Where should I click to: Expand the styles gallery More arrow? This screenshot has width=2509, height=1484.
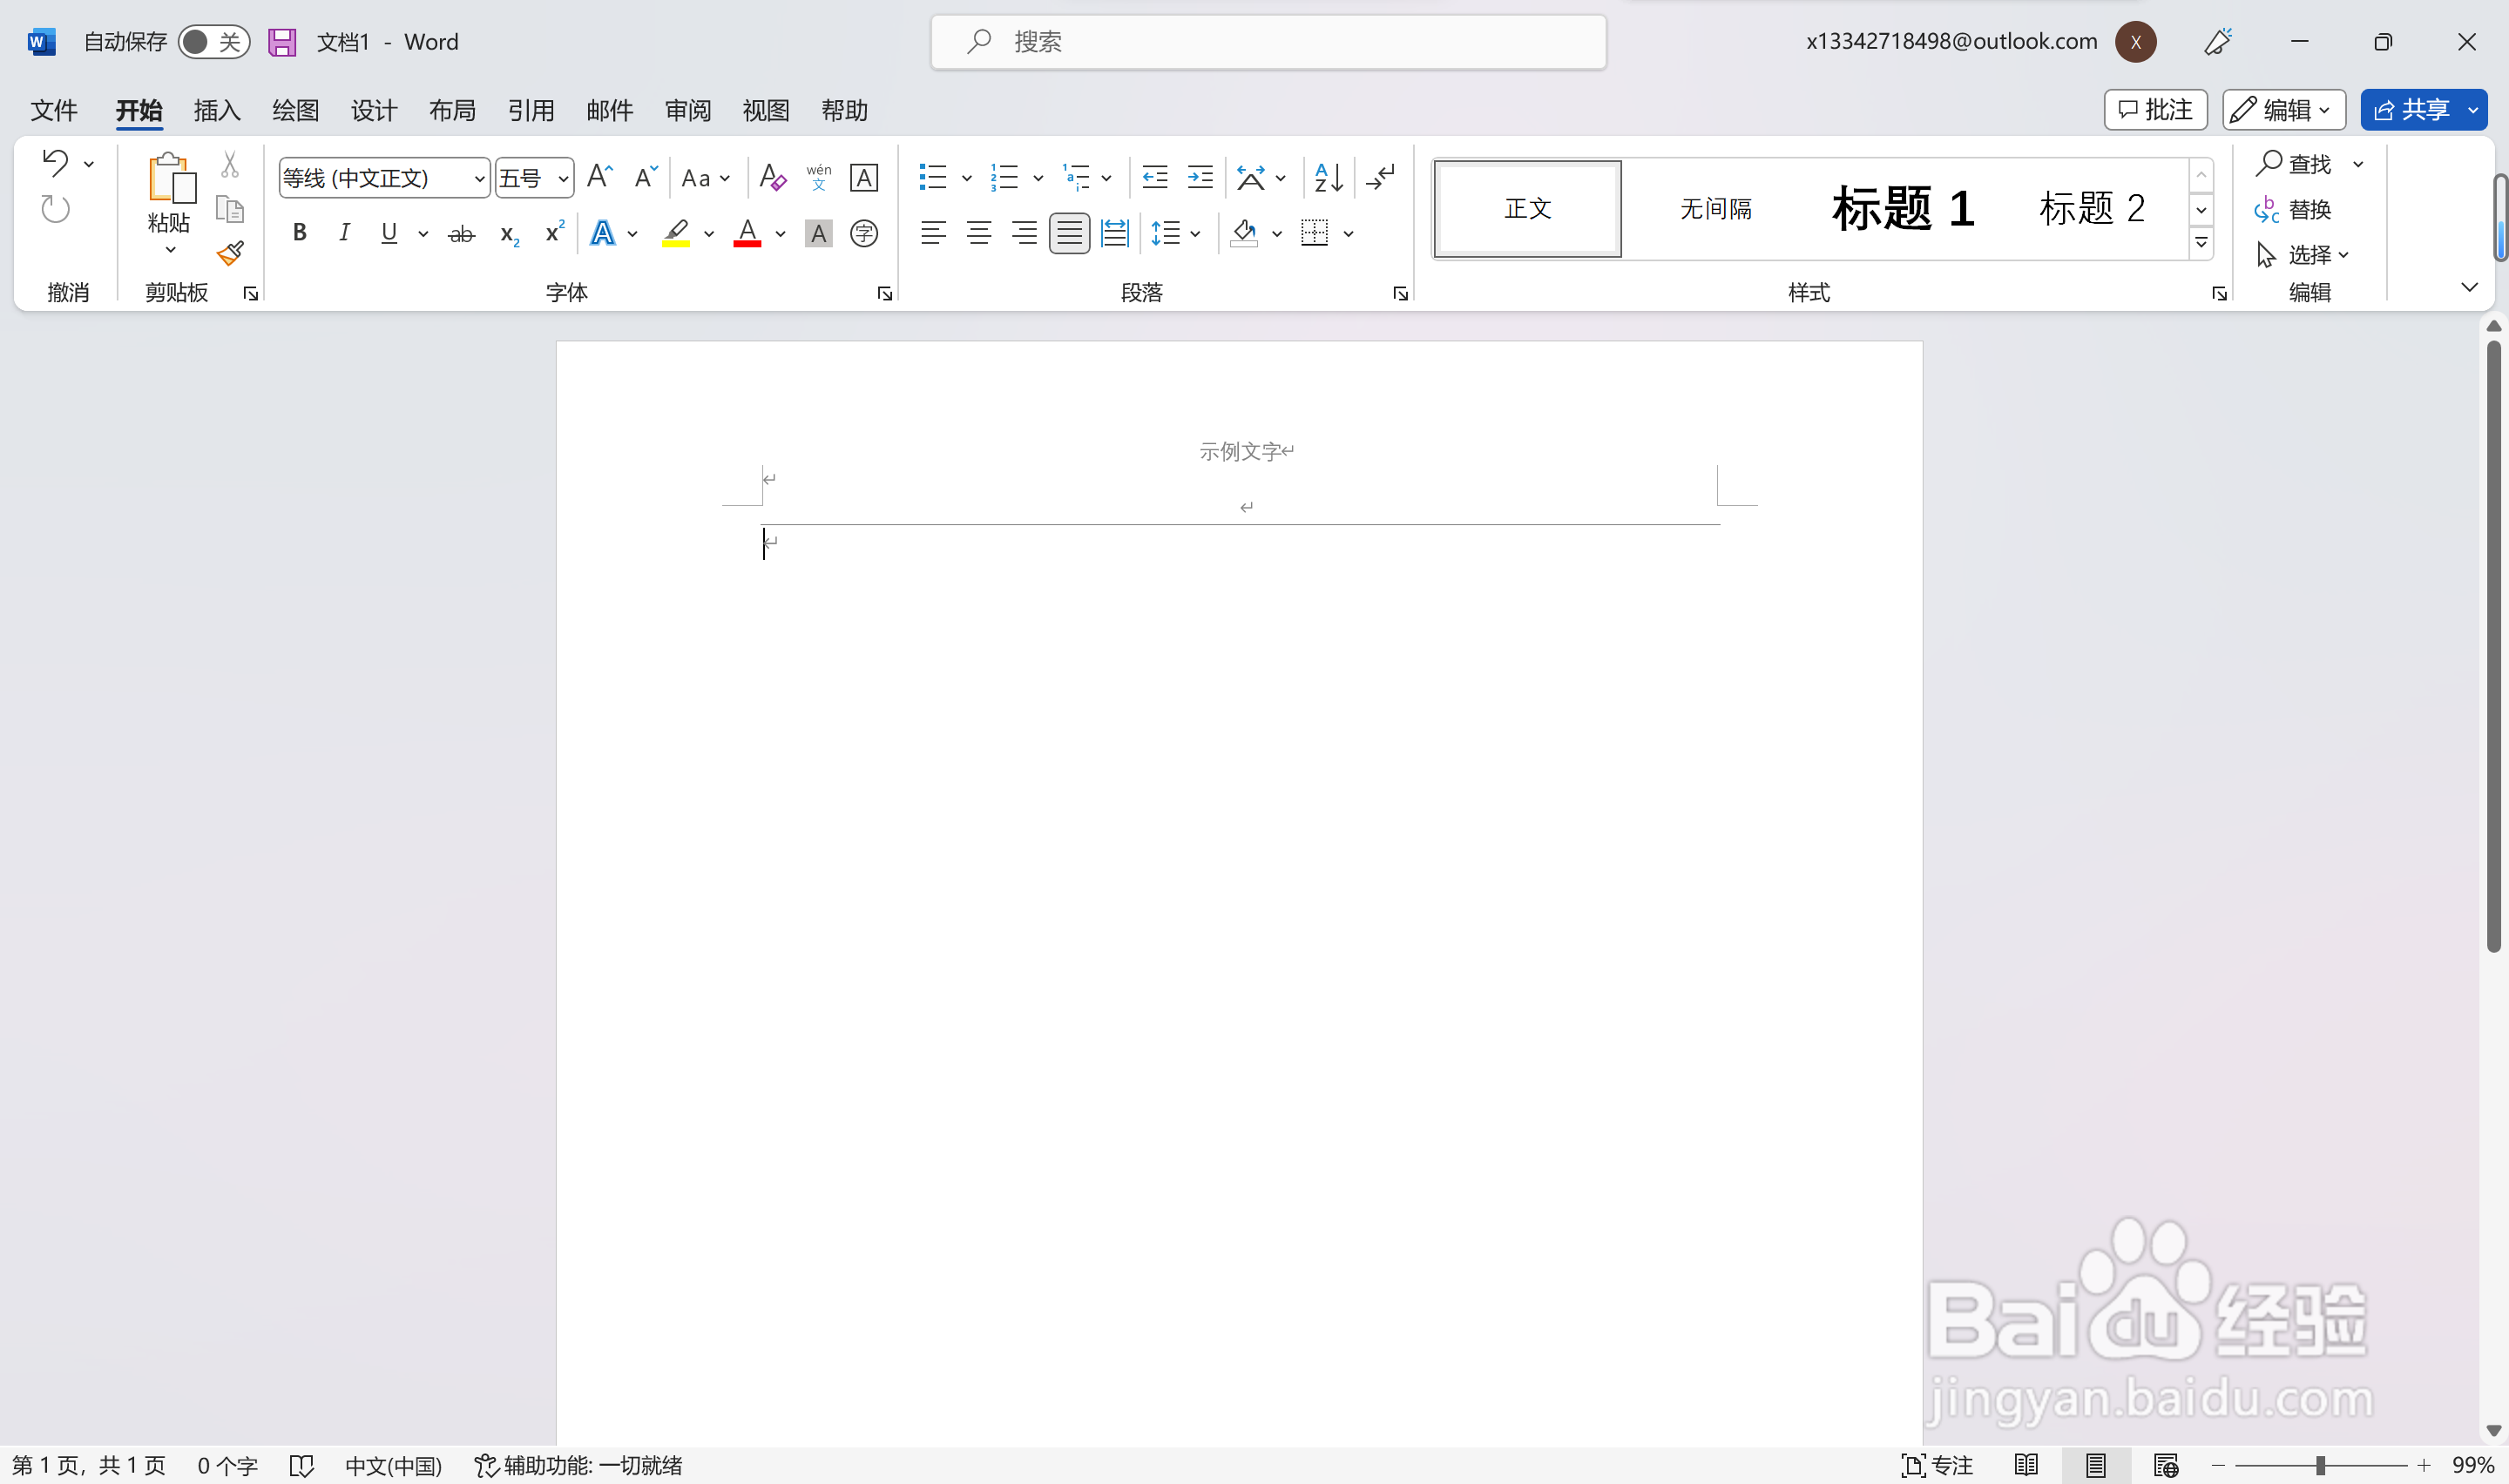pos(2201,243)
